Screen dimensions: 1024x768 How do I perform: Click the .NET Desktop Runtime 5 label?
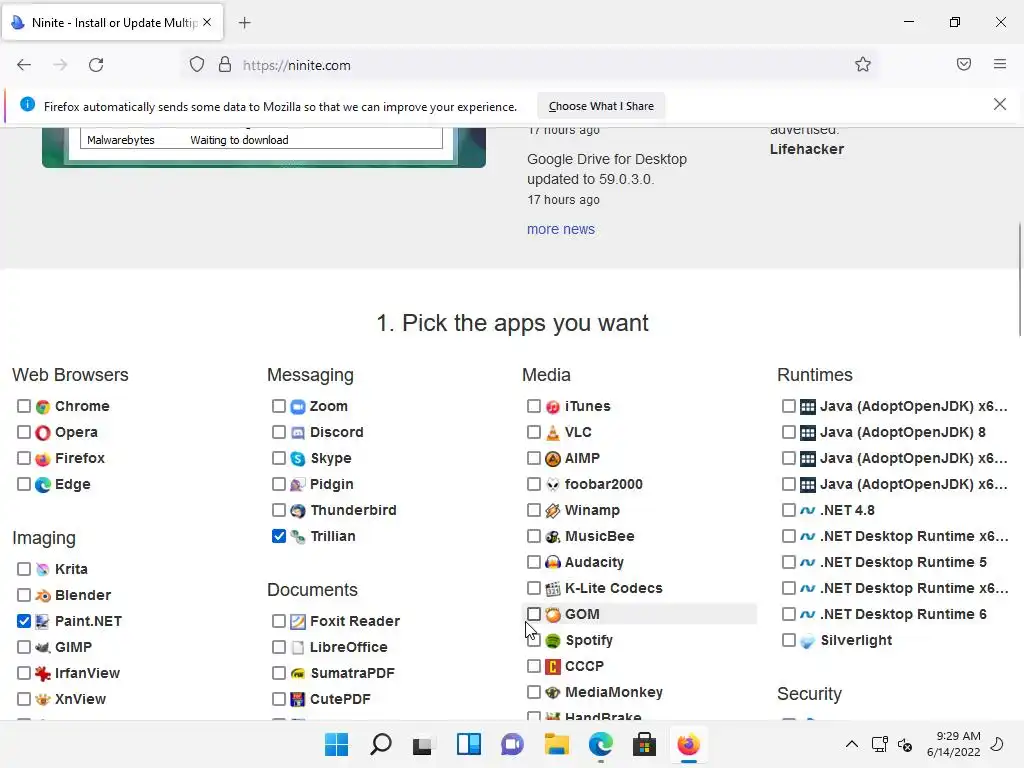(x=903, y=562)
